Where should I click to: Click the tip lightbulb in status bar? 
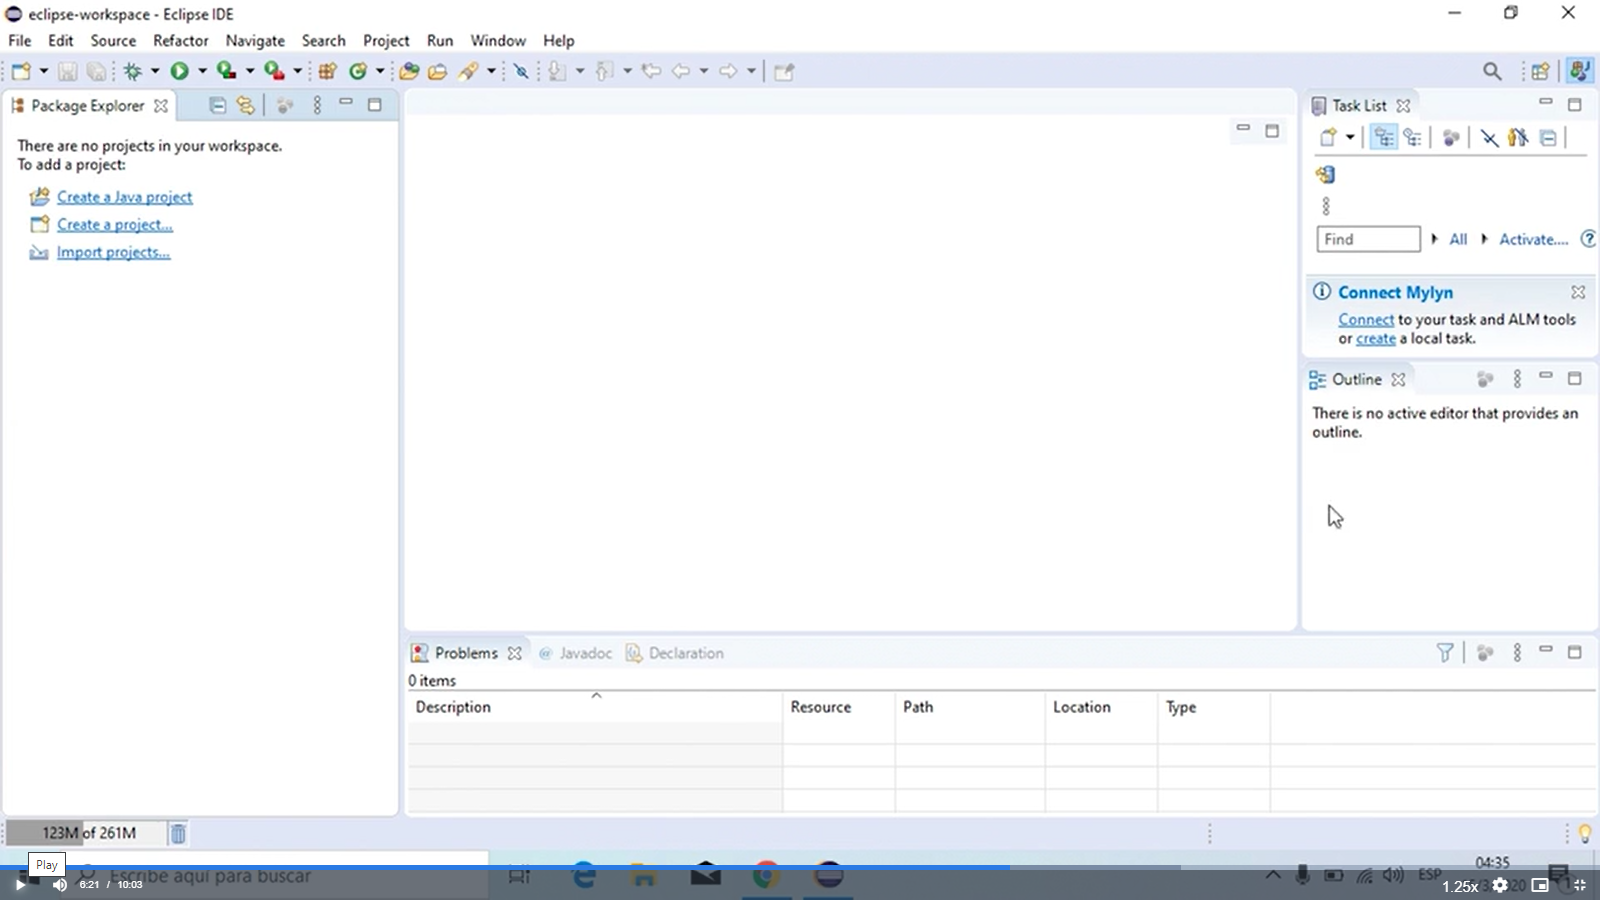1584,833
